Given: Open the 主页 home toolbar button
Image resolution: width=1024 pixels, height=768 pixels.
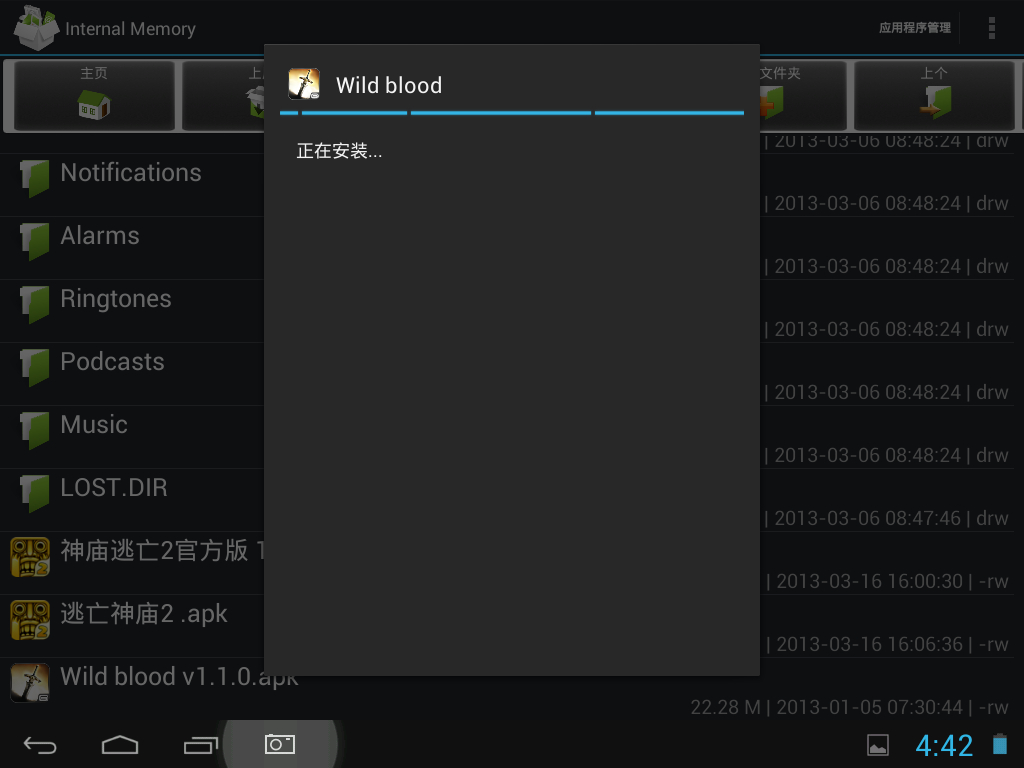Looking at the screenshot, I should [x=94, y=95].
